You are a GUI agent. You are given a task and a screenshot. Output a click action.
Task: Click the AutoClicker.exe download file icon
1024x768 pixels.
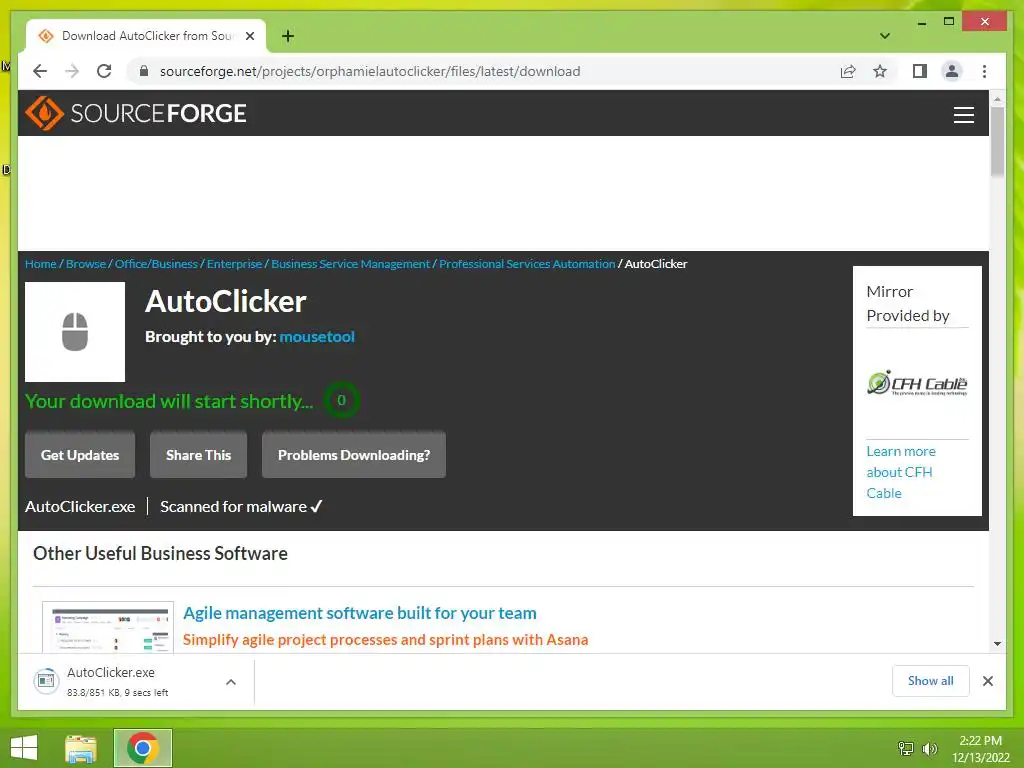46,681
